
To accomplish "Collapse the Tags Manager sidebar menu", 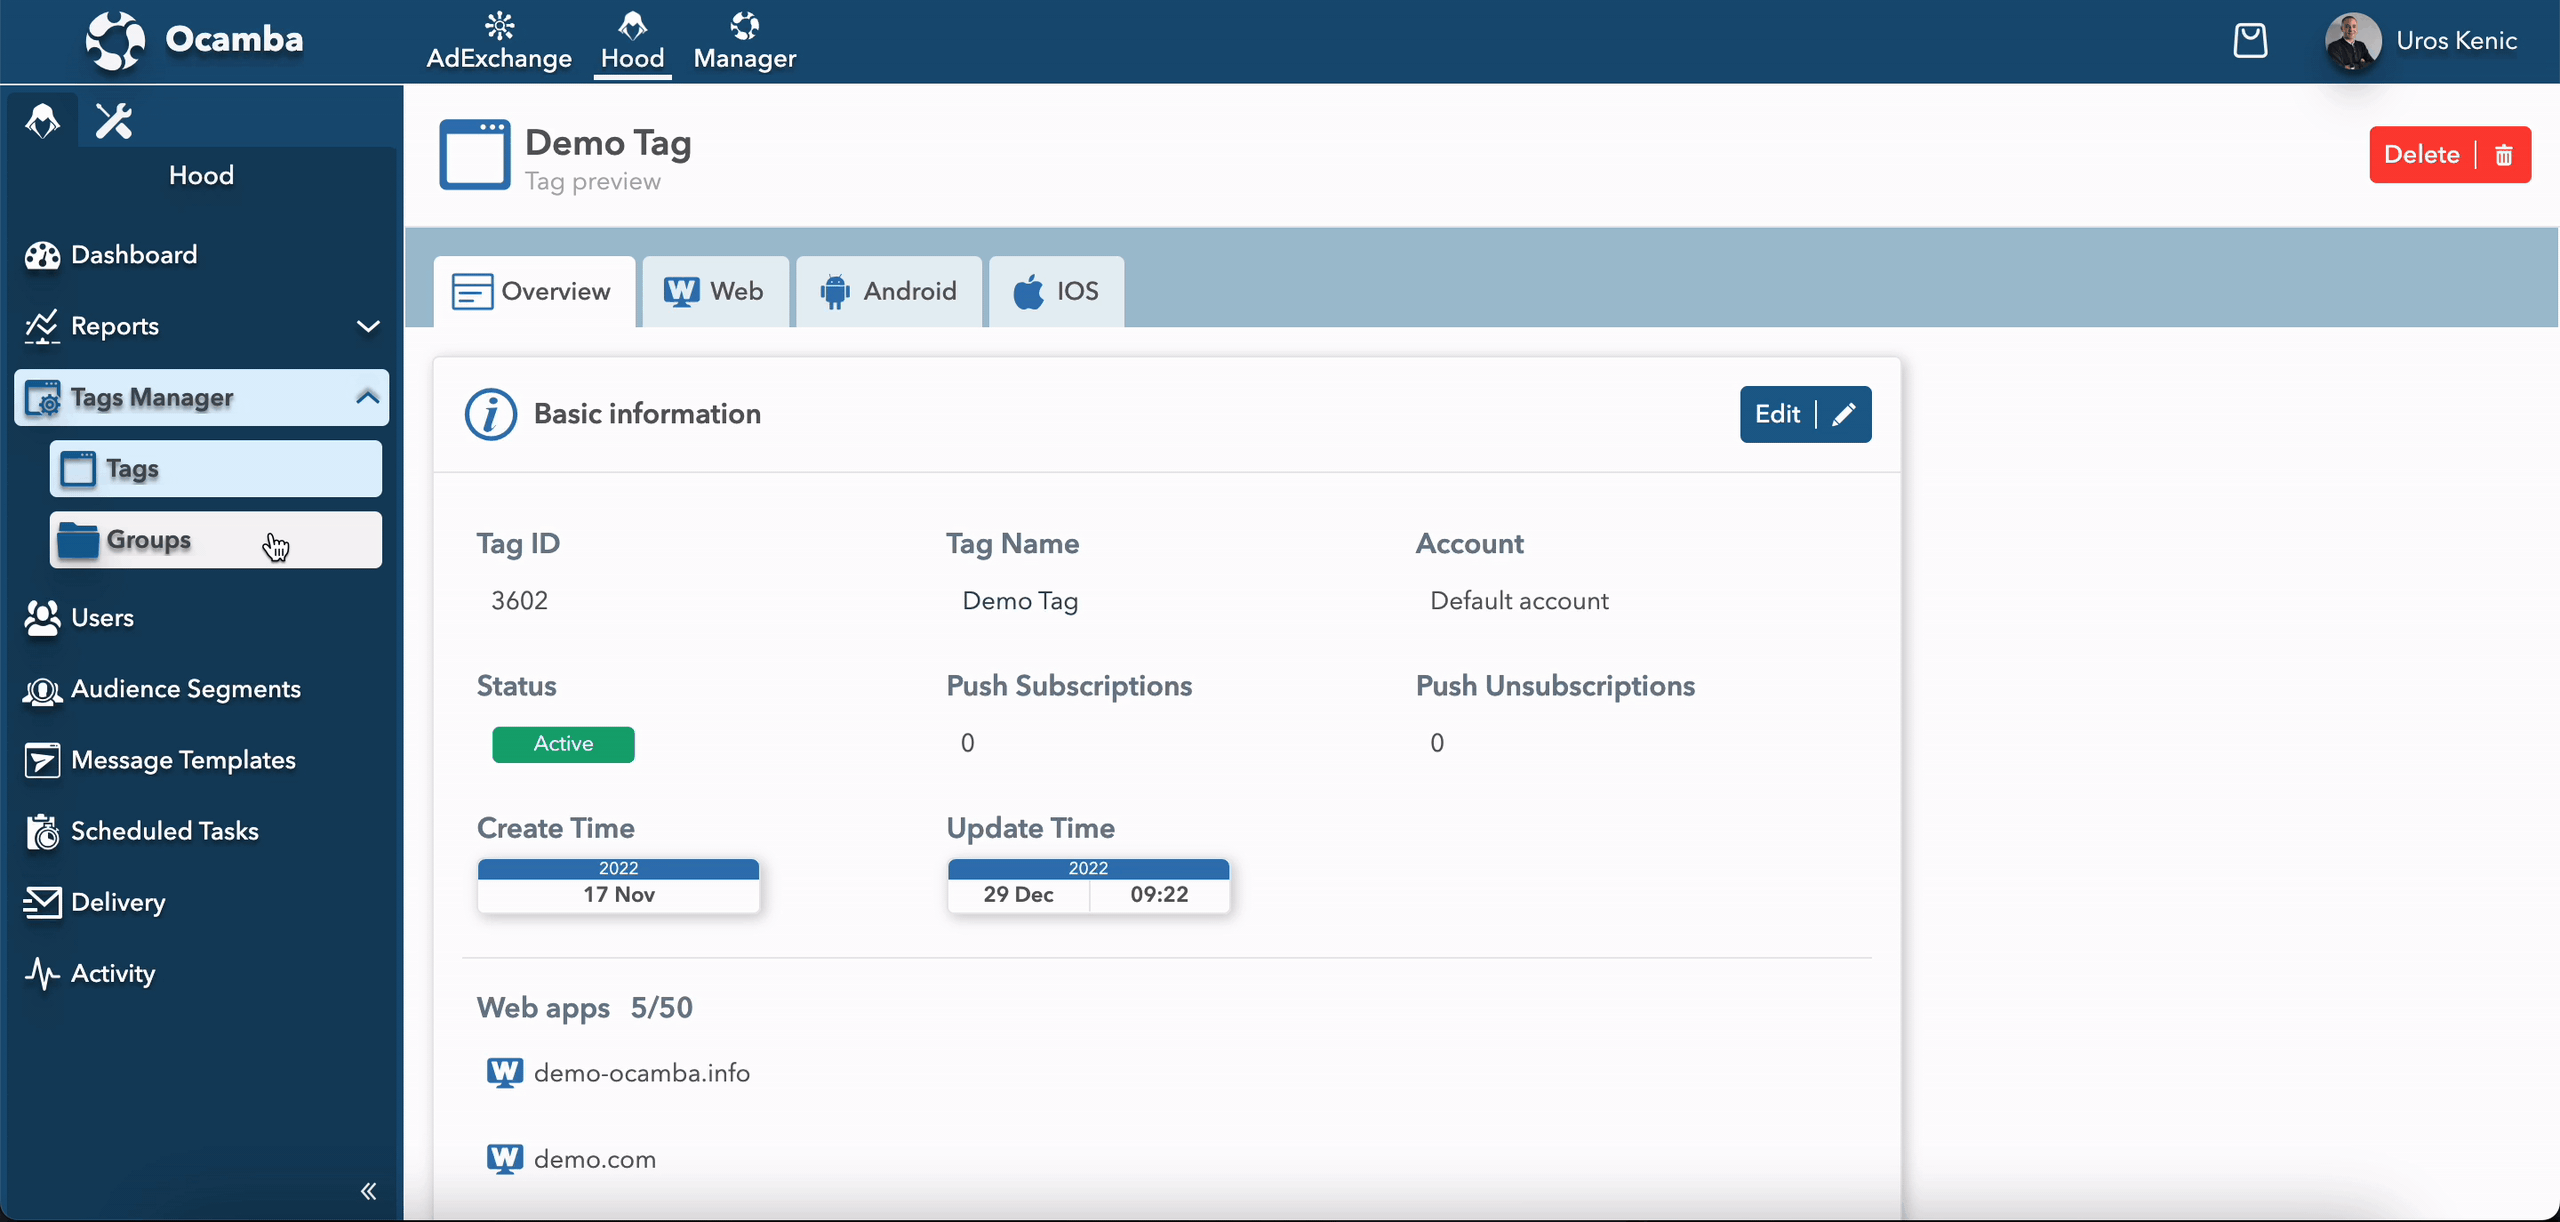I will [364, 395].
